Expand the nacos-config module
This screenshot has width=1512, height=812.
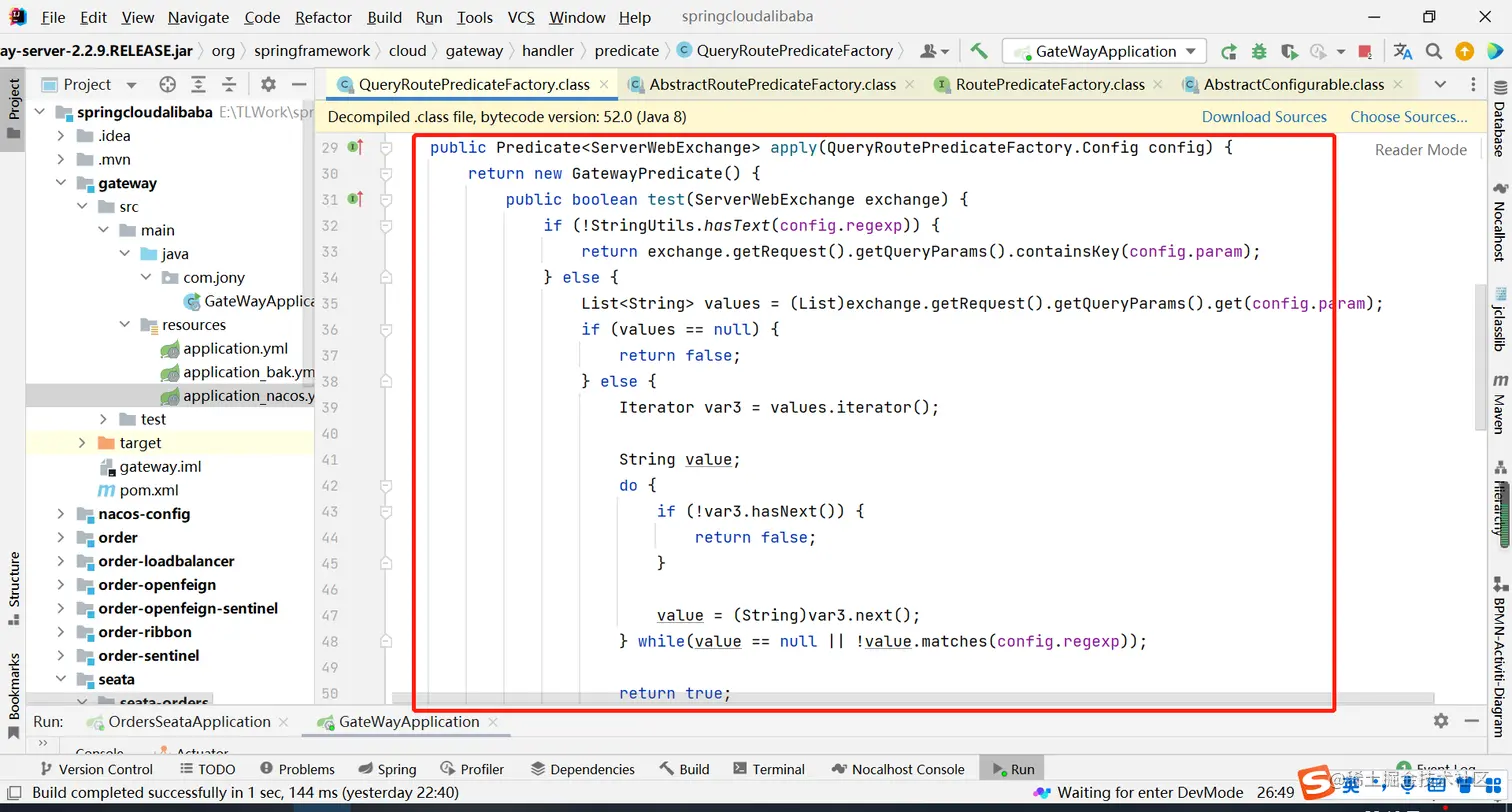pos(61,514)
